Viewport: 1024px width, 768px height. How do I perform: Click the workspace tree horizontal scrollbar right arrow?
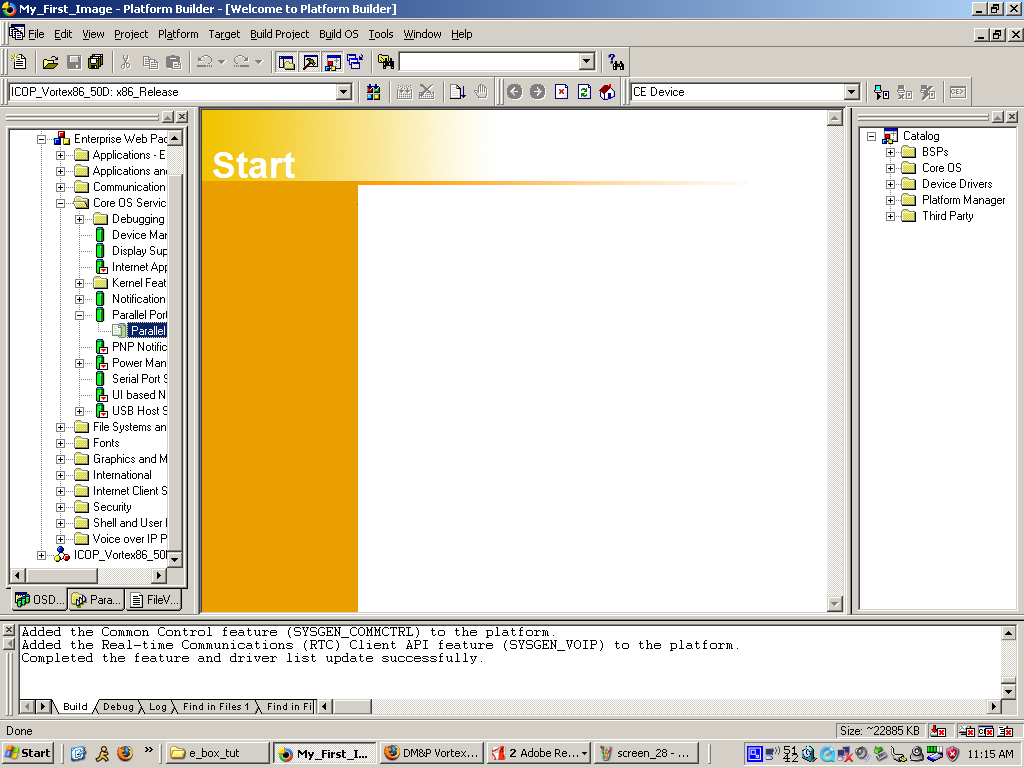tap(158, 576)
